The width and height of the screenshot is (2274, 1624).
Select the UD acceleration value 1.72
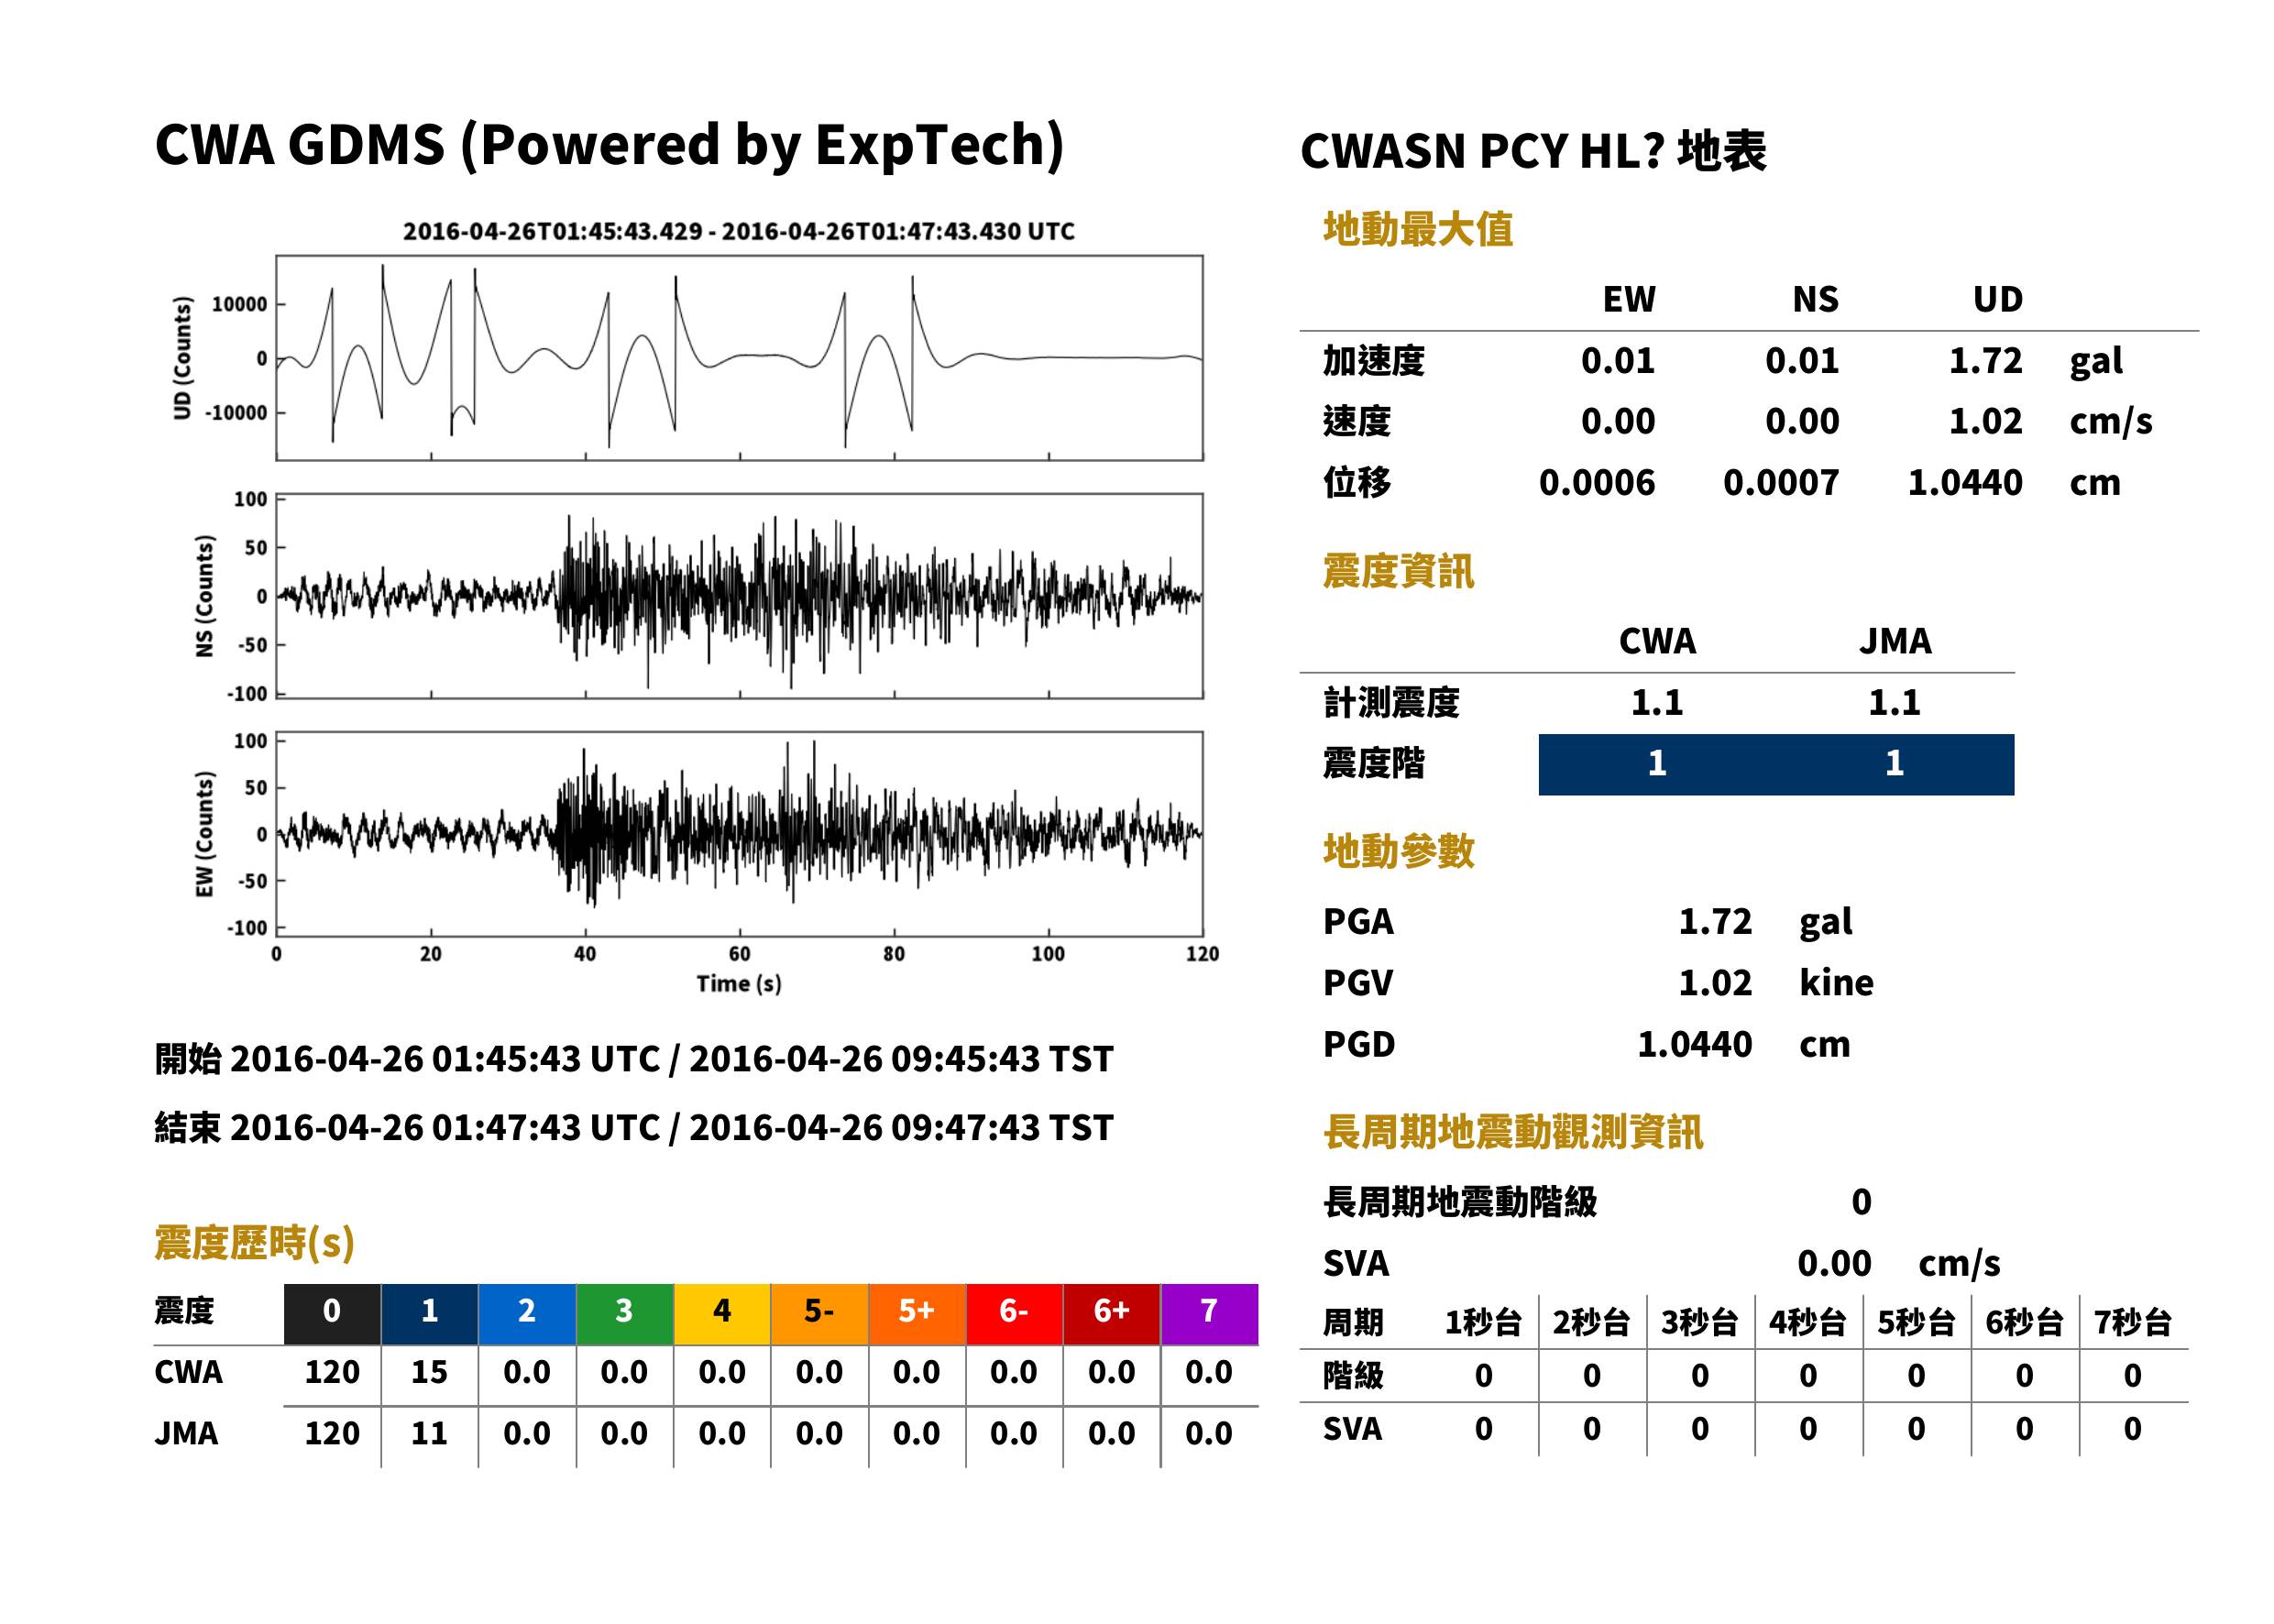pyautogui.click(x=1985, y=360)
